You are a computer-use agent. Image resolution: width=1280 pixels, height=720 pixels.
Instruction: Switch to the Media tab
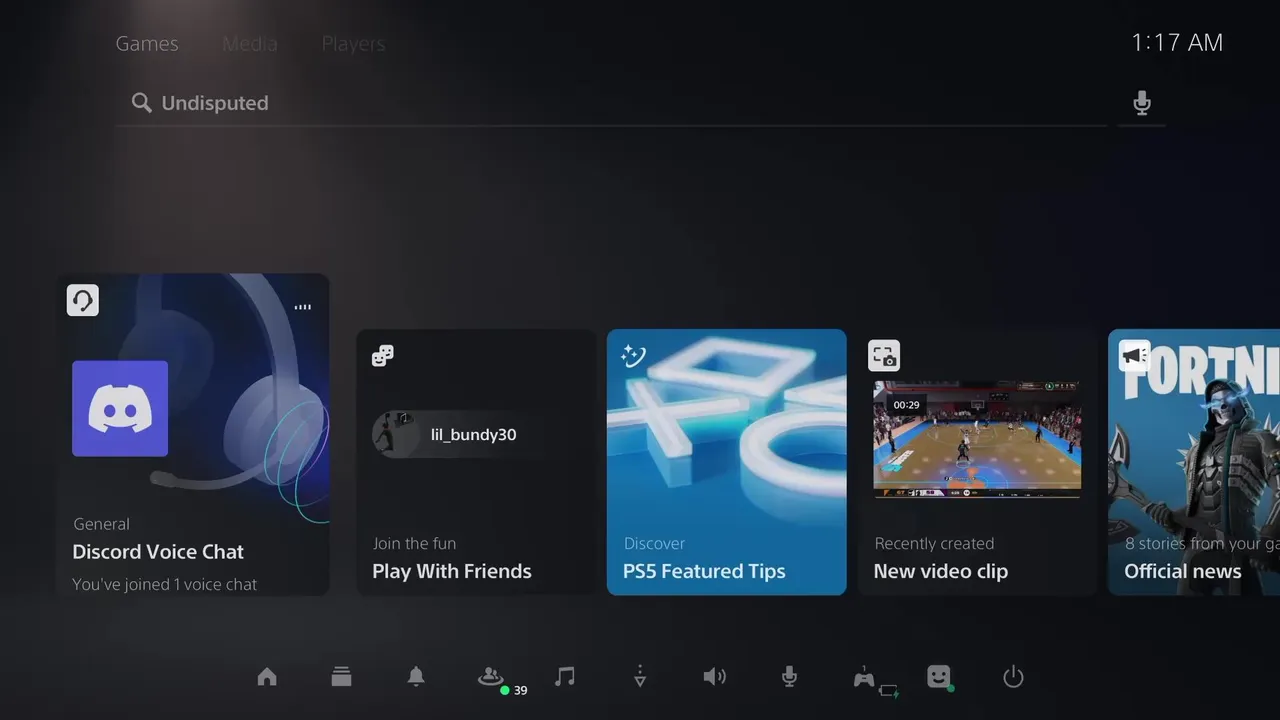pyautogui.click(x=250, y=44)
